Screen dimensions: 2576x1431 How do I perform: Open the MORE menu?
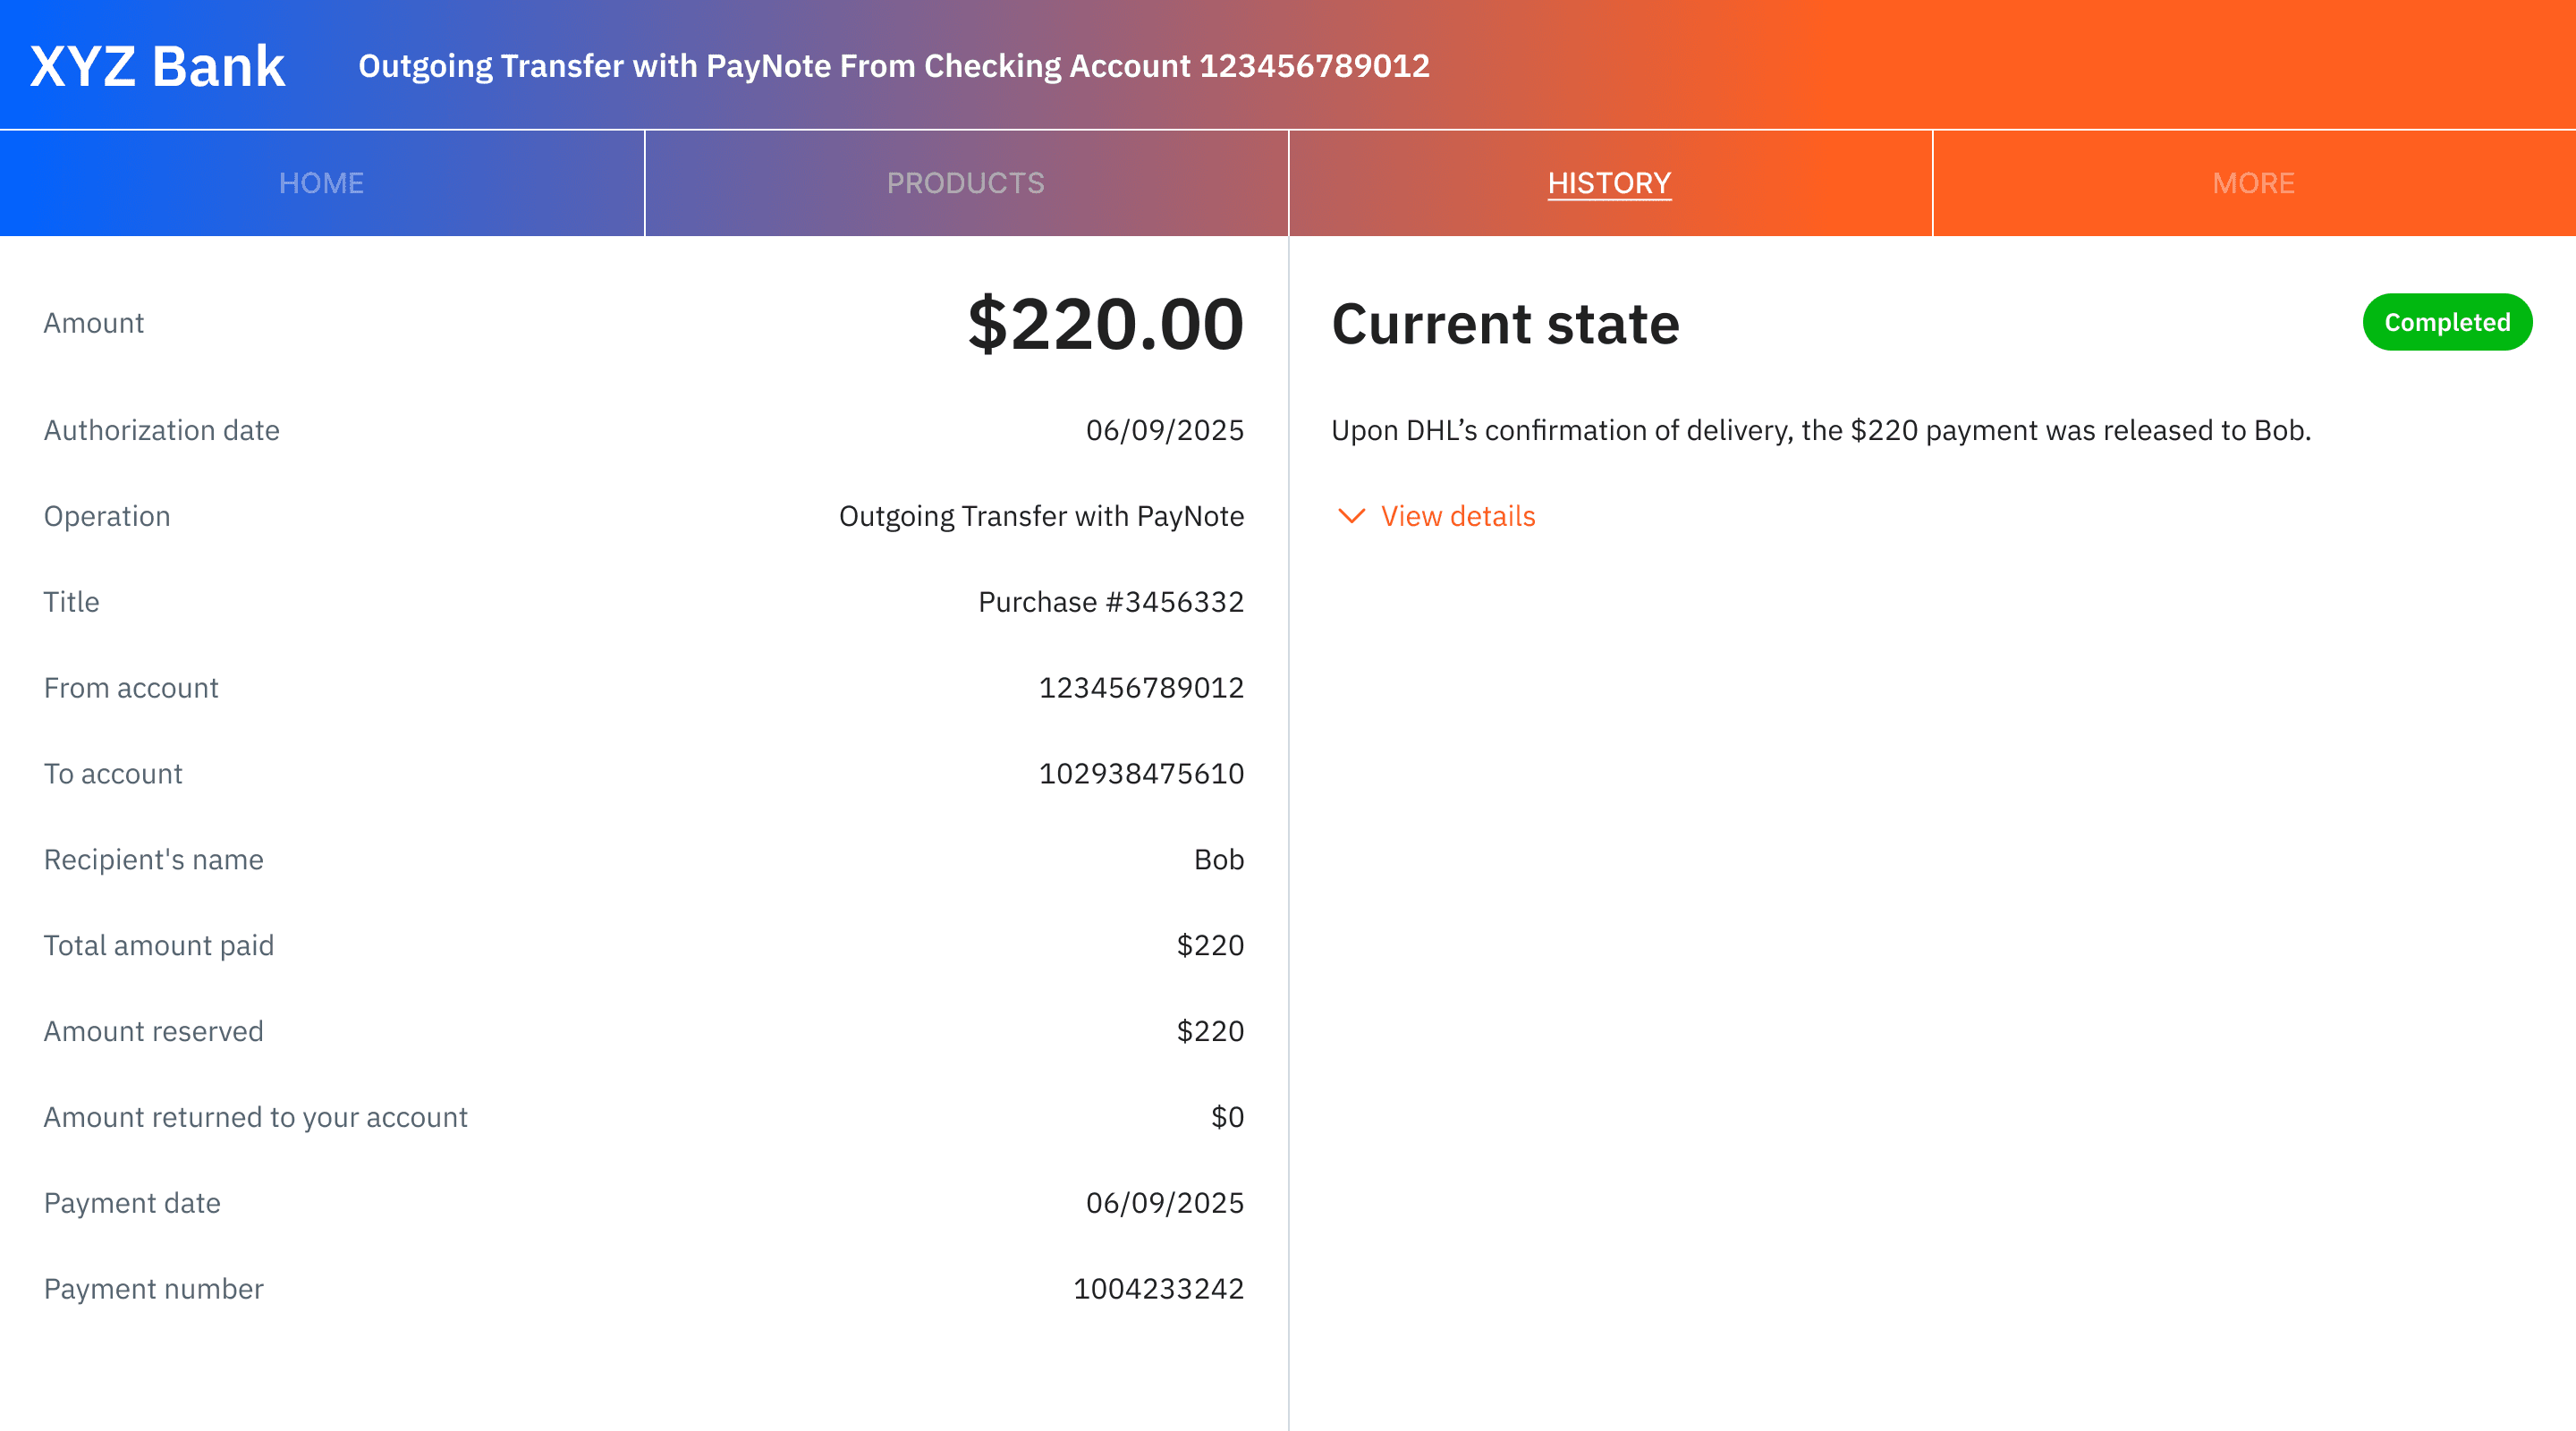[2252, 182]
